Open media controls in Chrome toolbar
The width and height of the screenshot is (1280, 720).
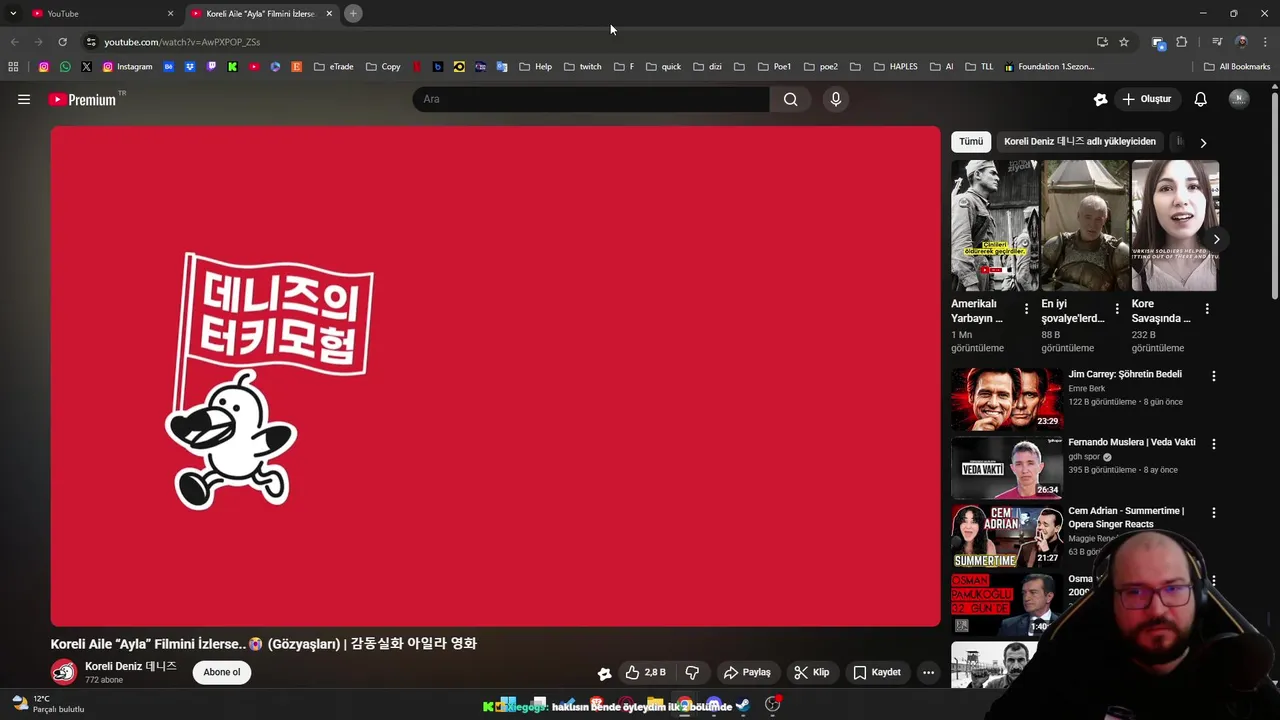(x=1217, y=42)
